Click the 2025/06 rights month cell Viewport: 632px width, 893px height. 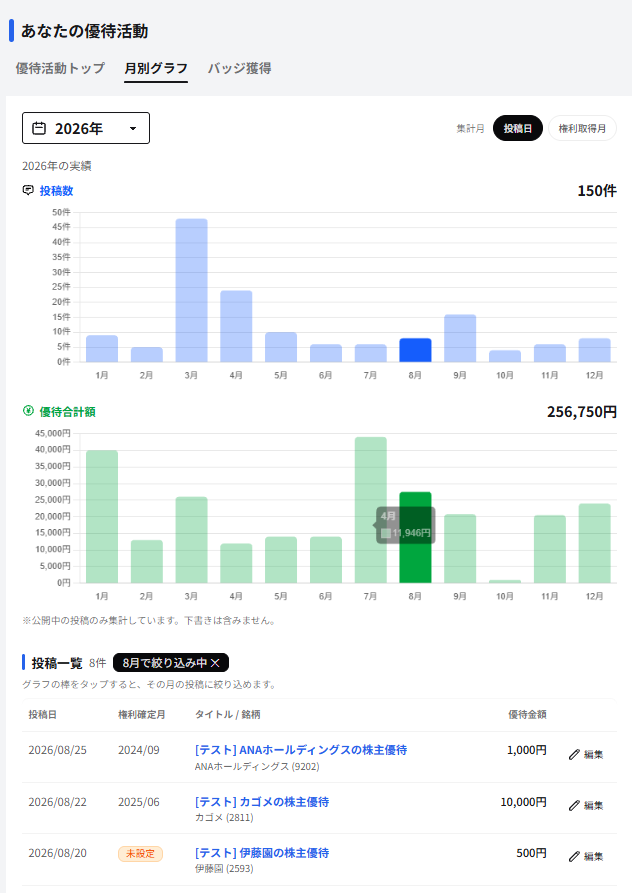[139, 802]
